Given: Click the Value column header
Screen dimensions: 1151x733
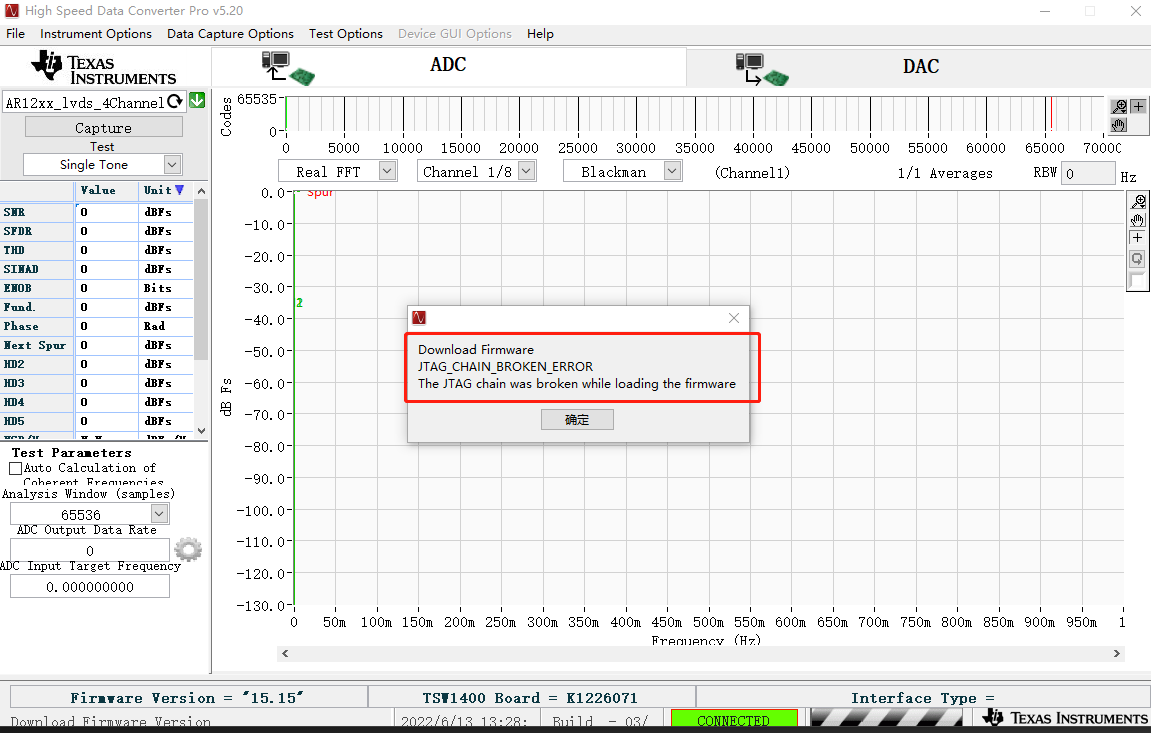Looking at the screenshot, I should pos(107,190).
